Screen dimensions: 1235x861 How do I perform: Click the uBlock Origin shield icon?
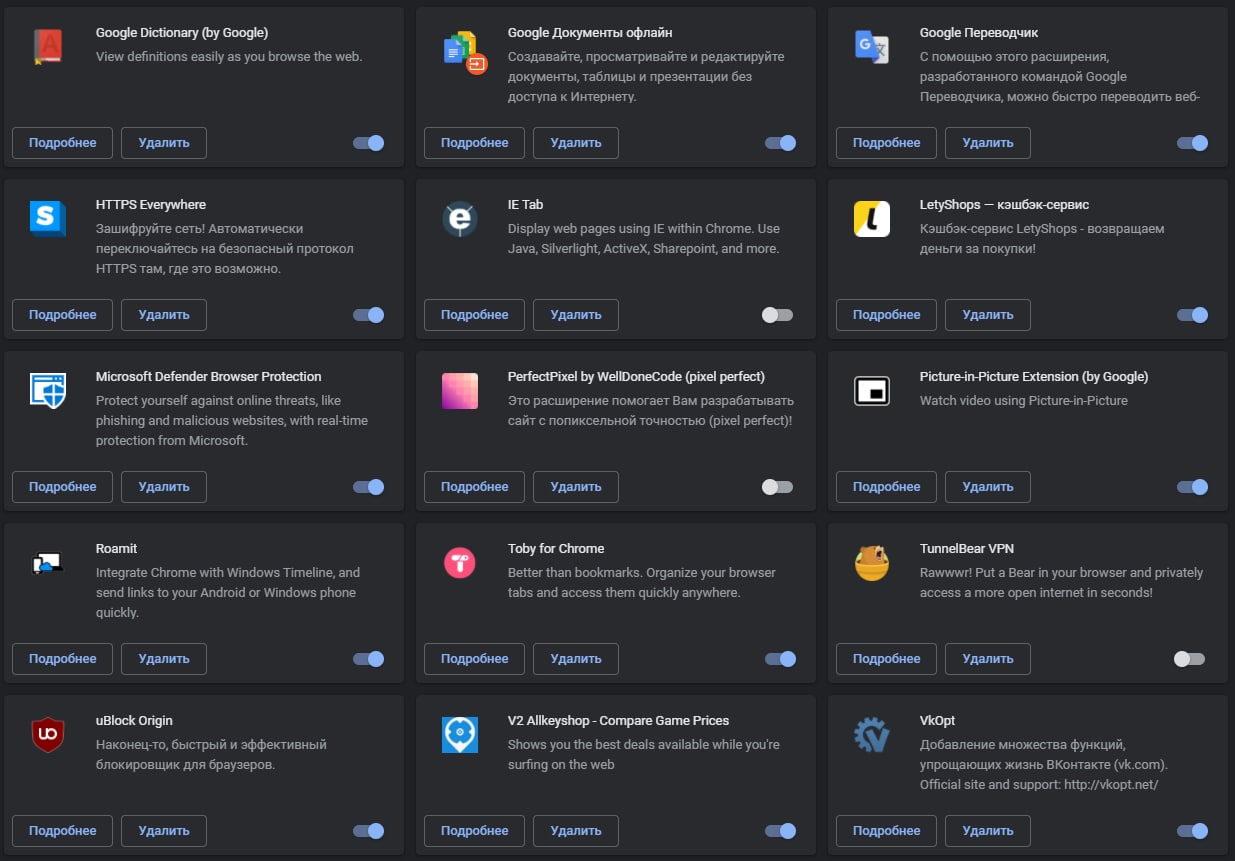(48, 735)
